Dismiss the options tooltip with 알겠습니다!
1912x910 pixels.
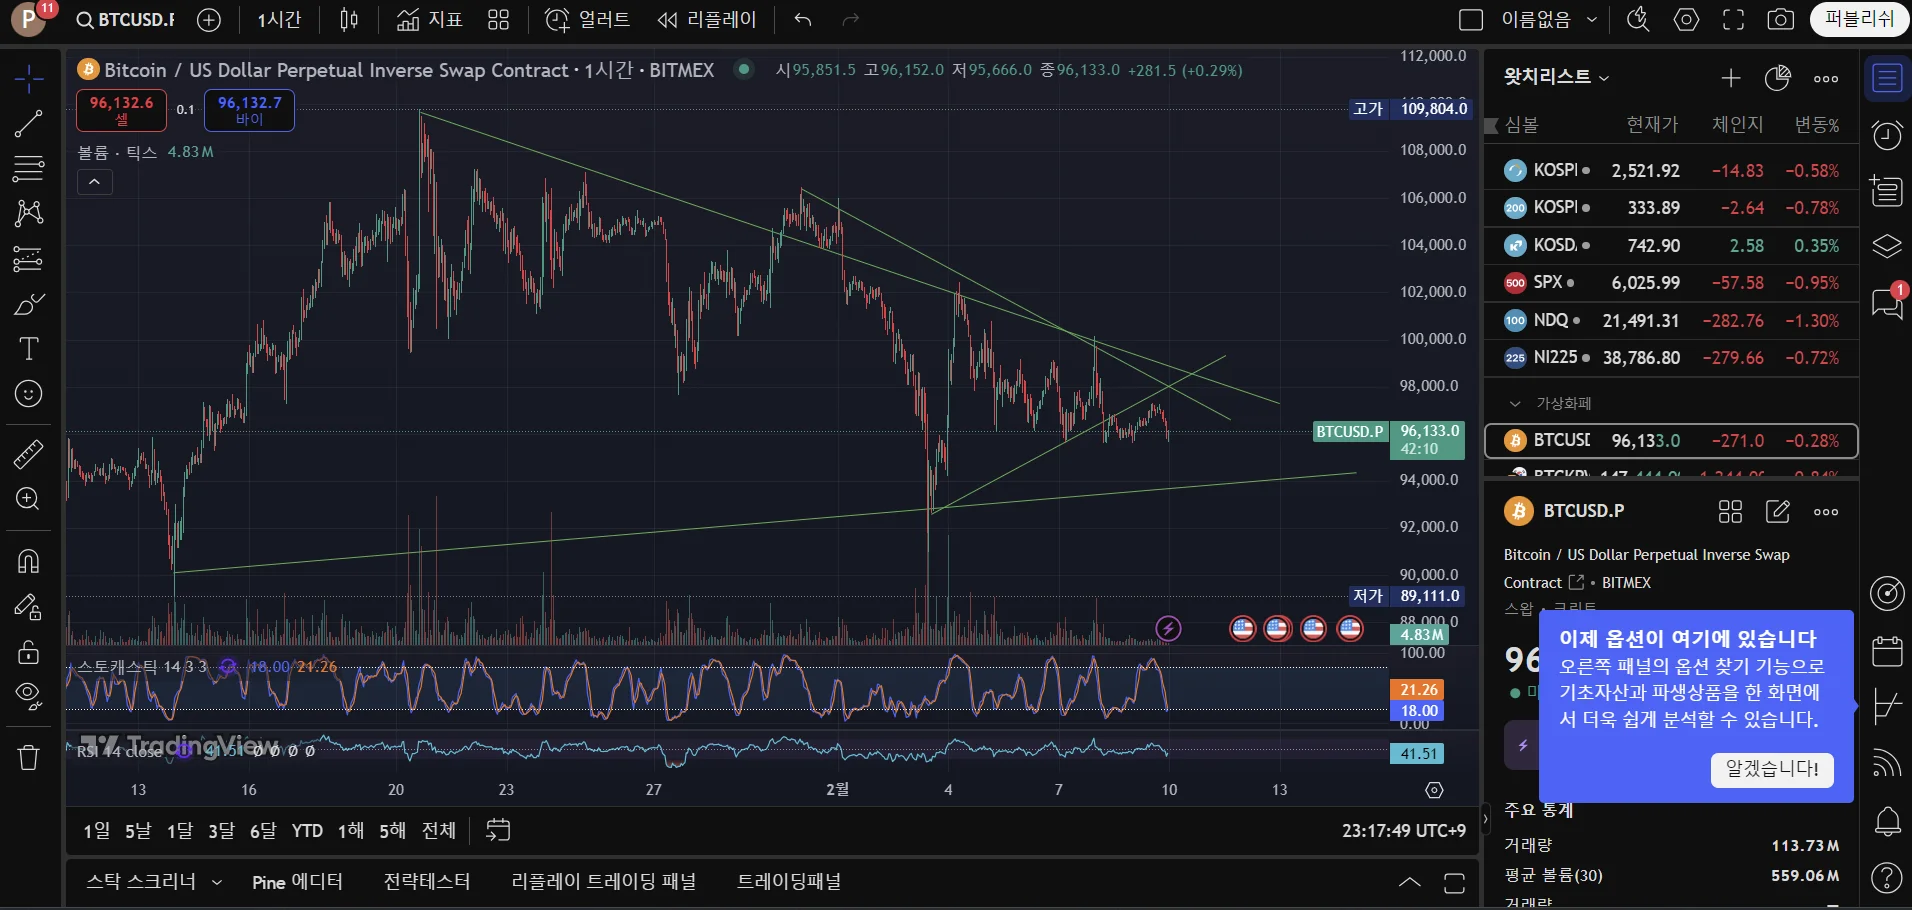tap(1772, 769)
